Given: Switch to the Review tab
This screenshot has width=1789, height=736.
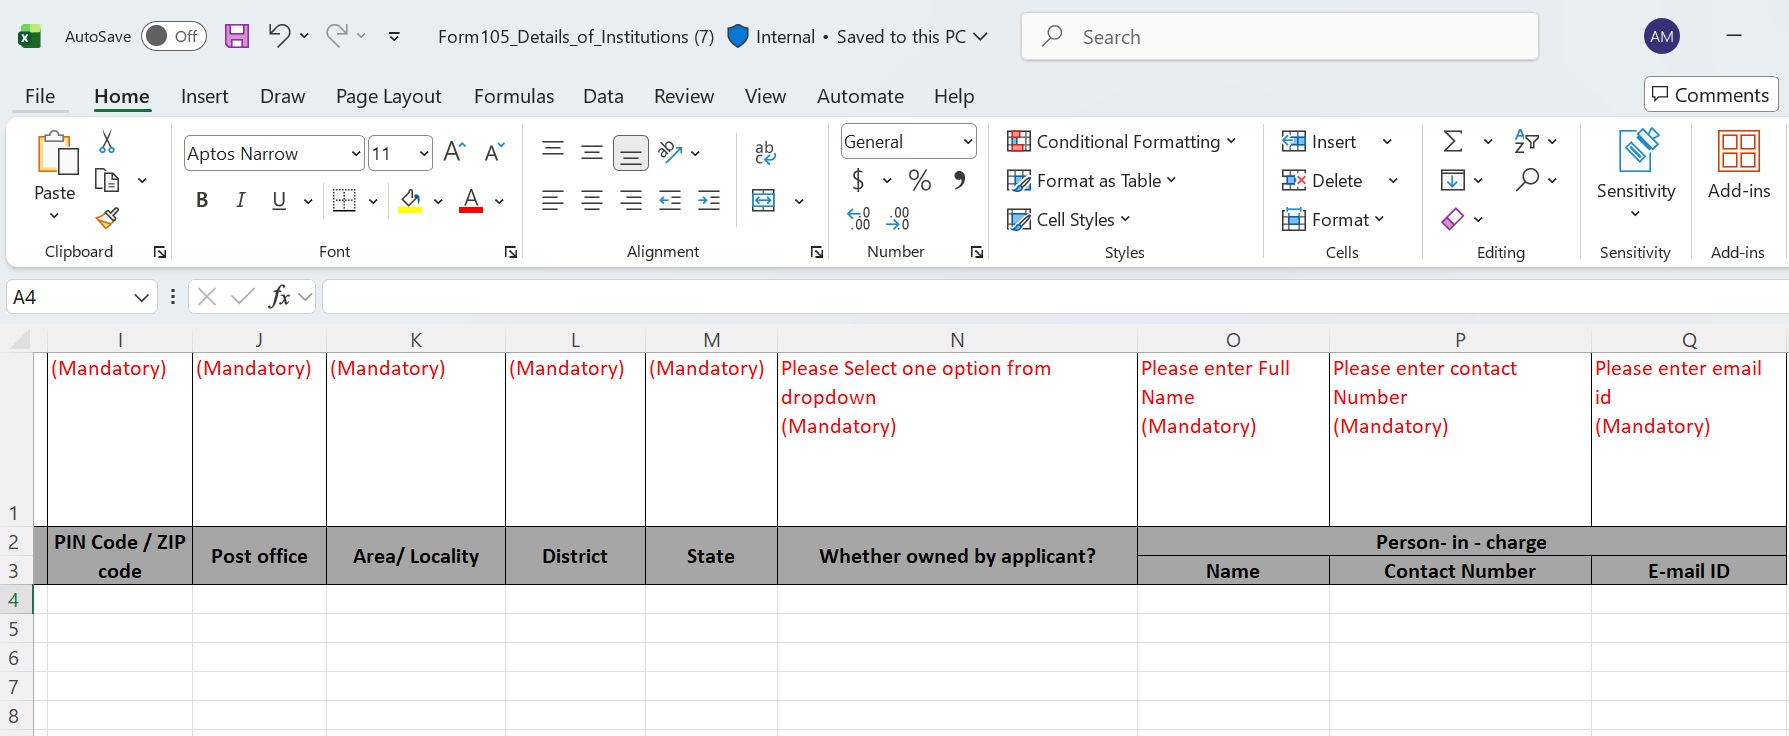Looking at the screenshot, I should pyautogui.click(x=684, y=96).
